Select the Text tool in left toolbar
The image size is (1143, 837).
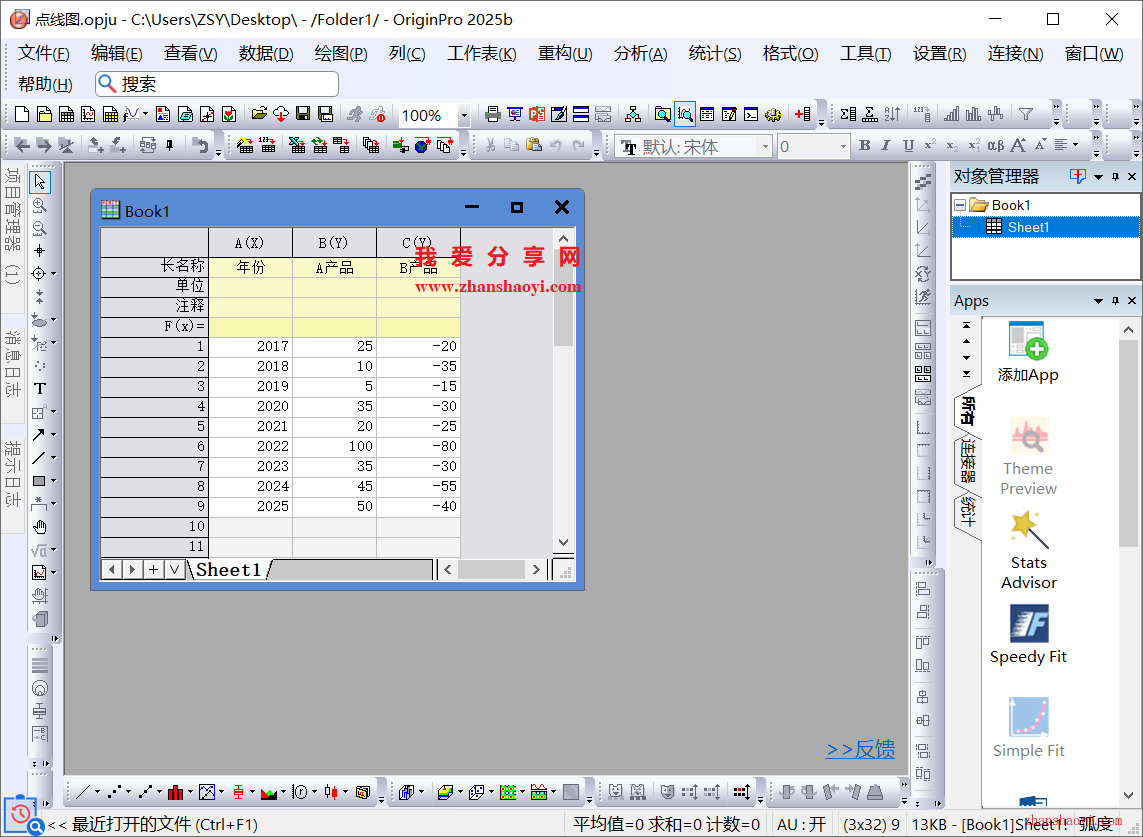coord(40,388)
